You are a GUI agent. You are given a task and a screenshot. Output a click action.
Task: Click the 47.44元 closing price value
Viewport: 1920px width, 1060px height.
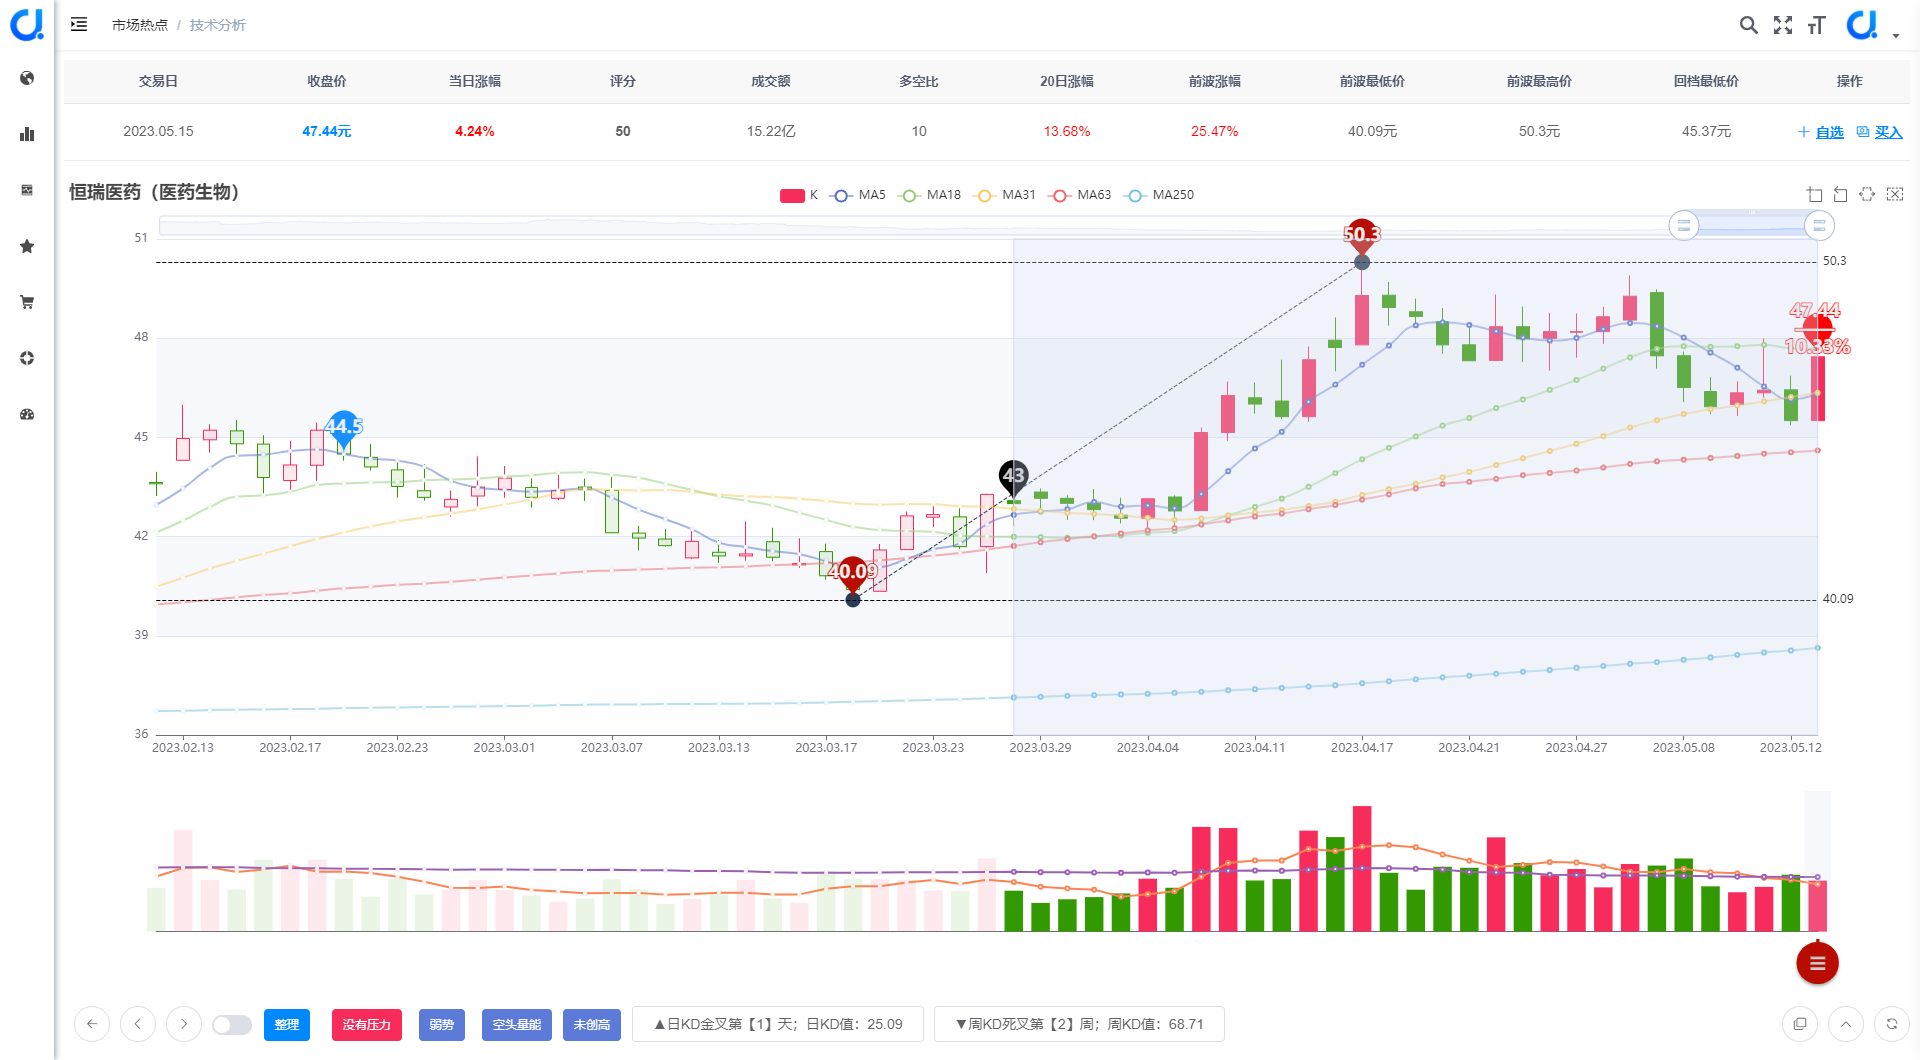pos(327,131)
